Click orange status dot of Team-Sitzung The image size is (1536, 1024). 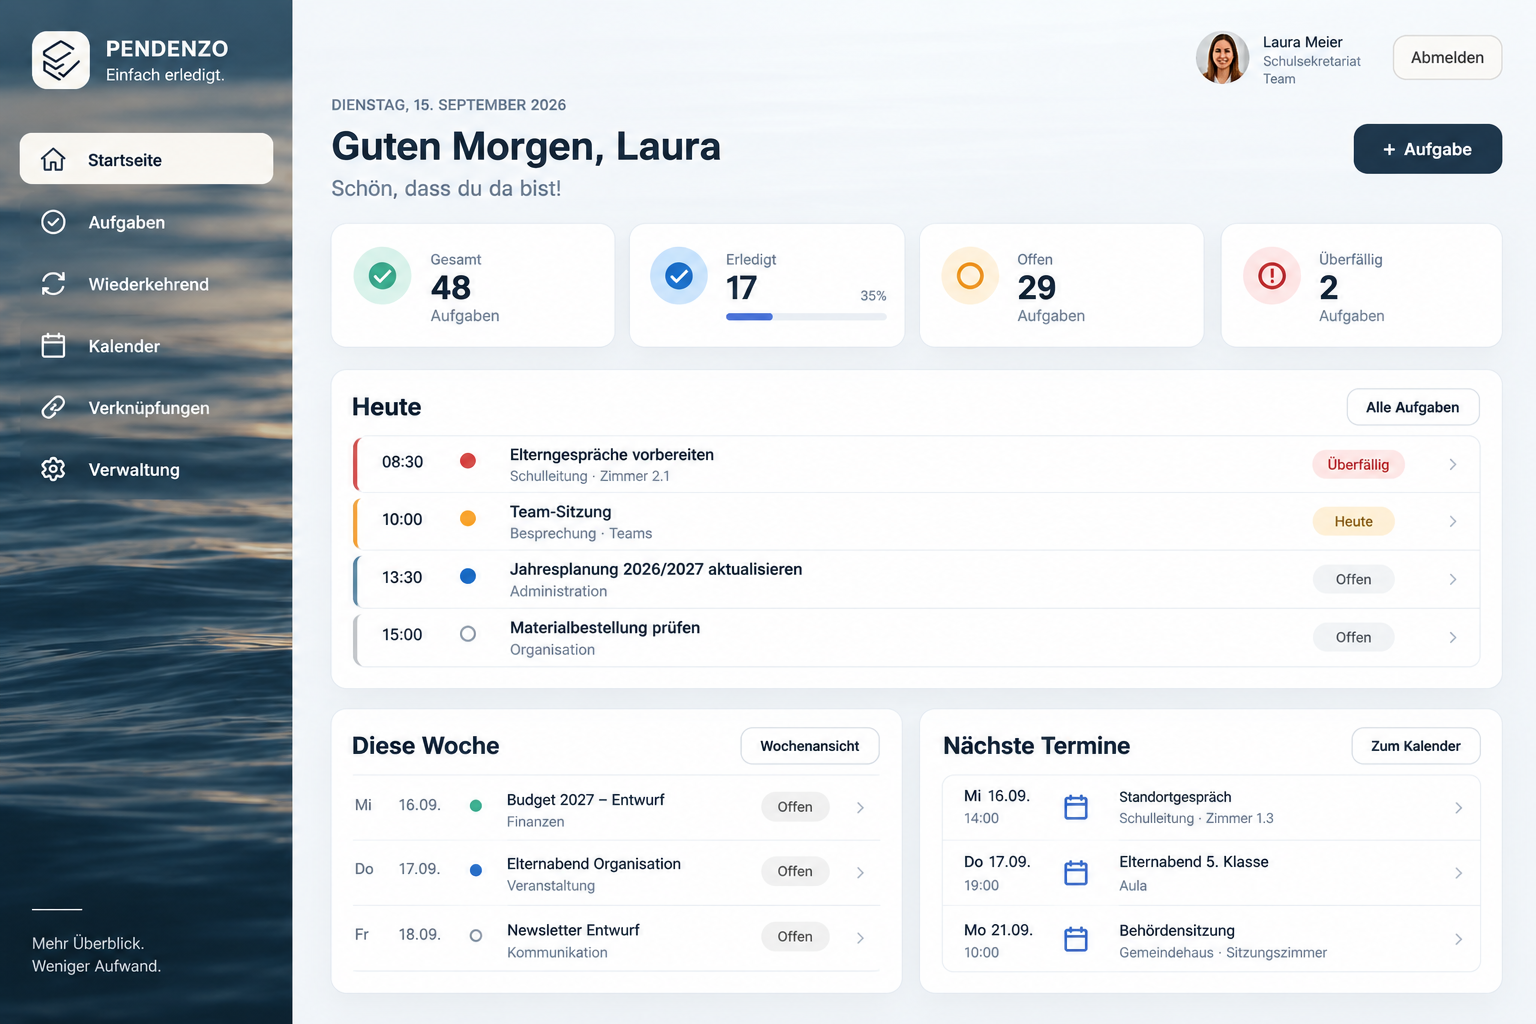[x=467, y=518]
